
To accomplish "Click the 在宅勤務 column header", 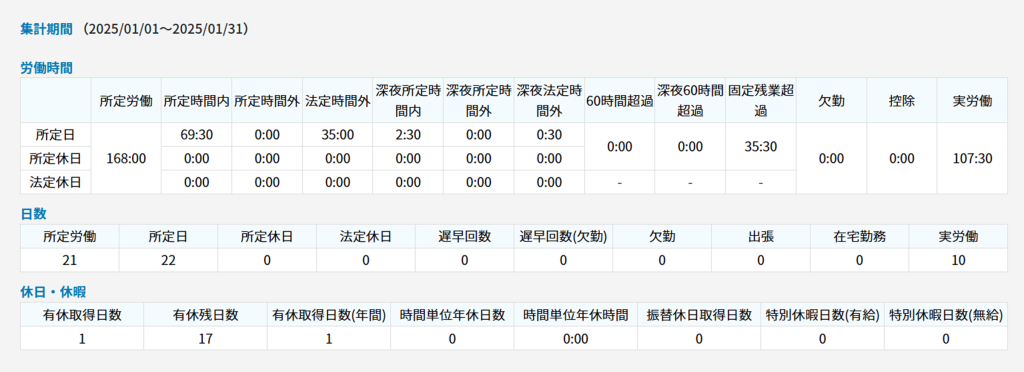I will (x=859, y=236).
